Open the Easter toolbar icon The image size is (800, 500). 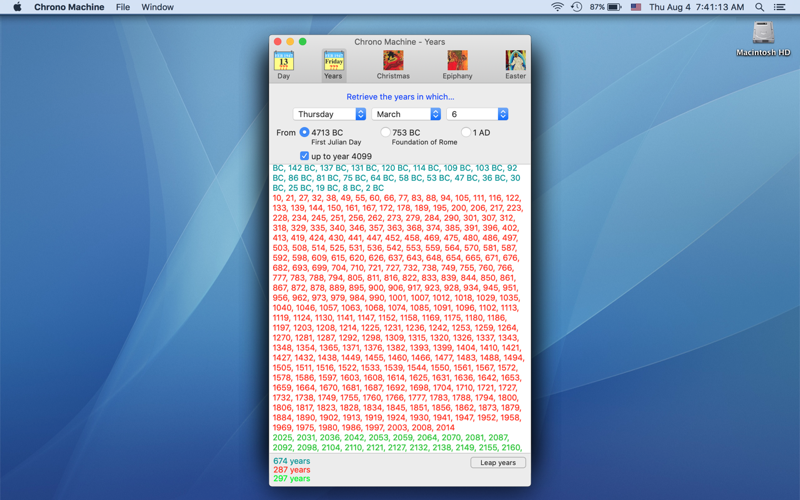515,65
